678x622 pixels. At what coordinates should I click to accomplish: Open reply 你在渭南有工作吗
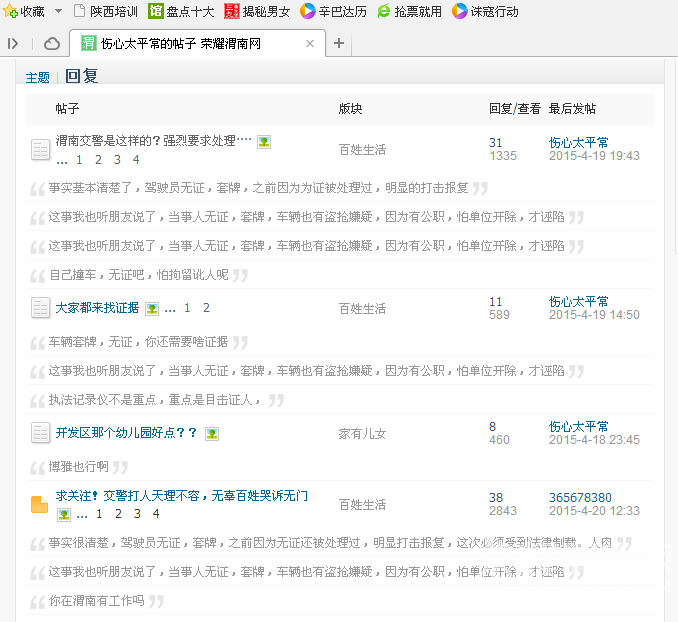96,600
